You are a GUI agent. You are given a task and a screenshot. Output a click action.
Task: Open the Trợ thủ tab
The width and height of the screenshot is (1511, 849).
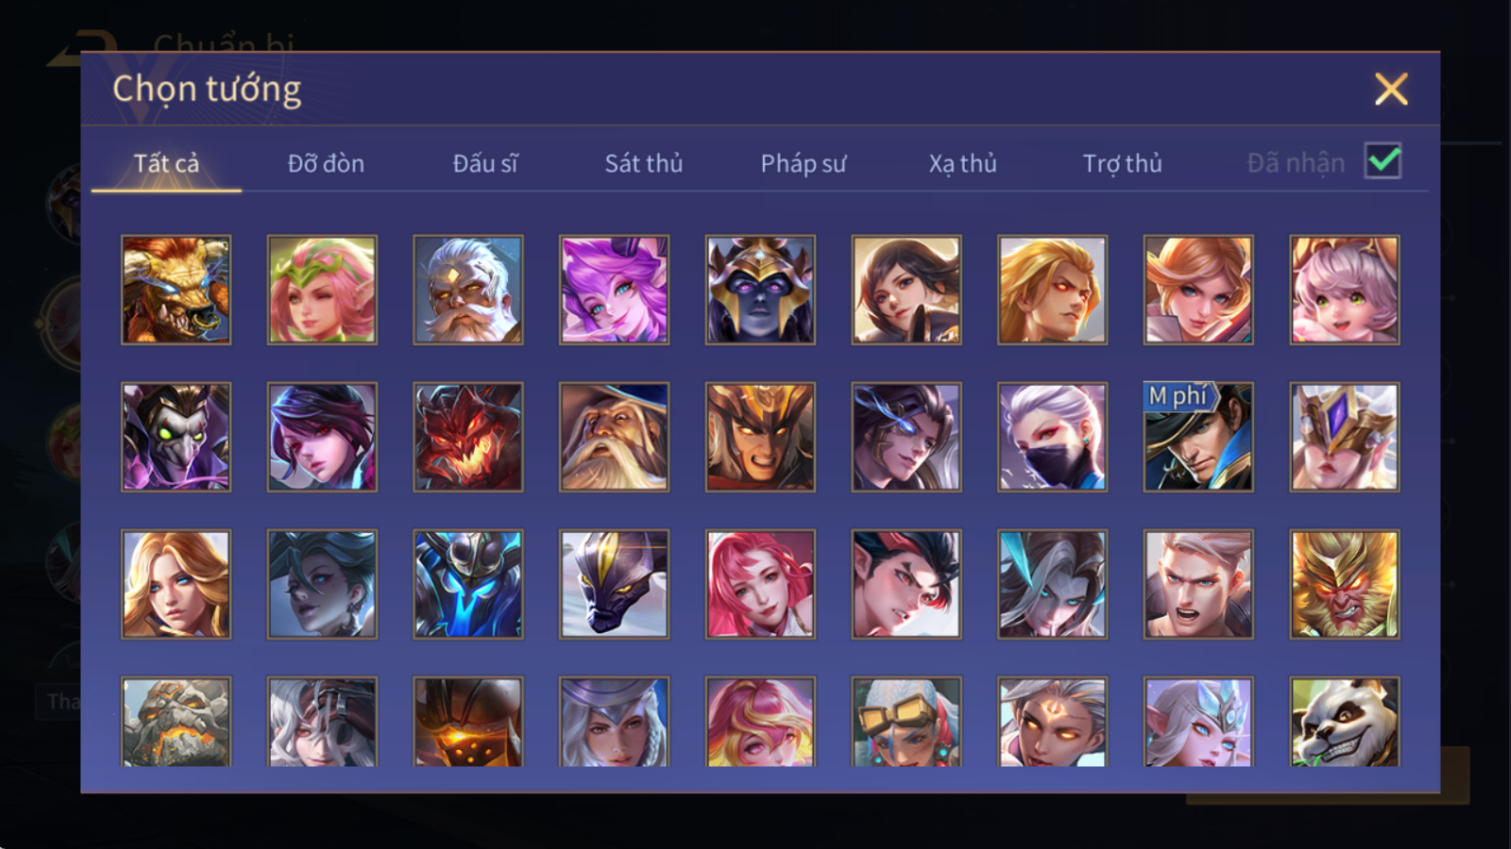(x=1122, y=163)
